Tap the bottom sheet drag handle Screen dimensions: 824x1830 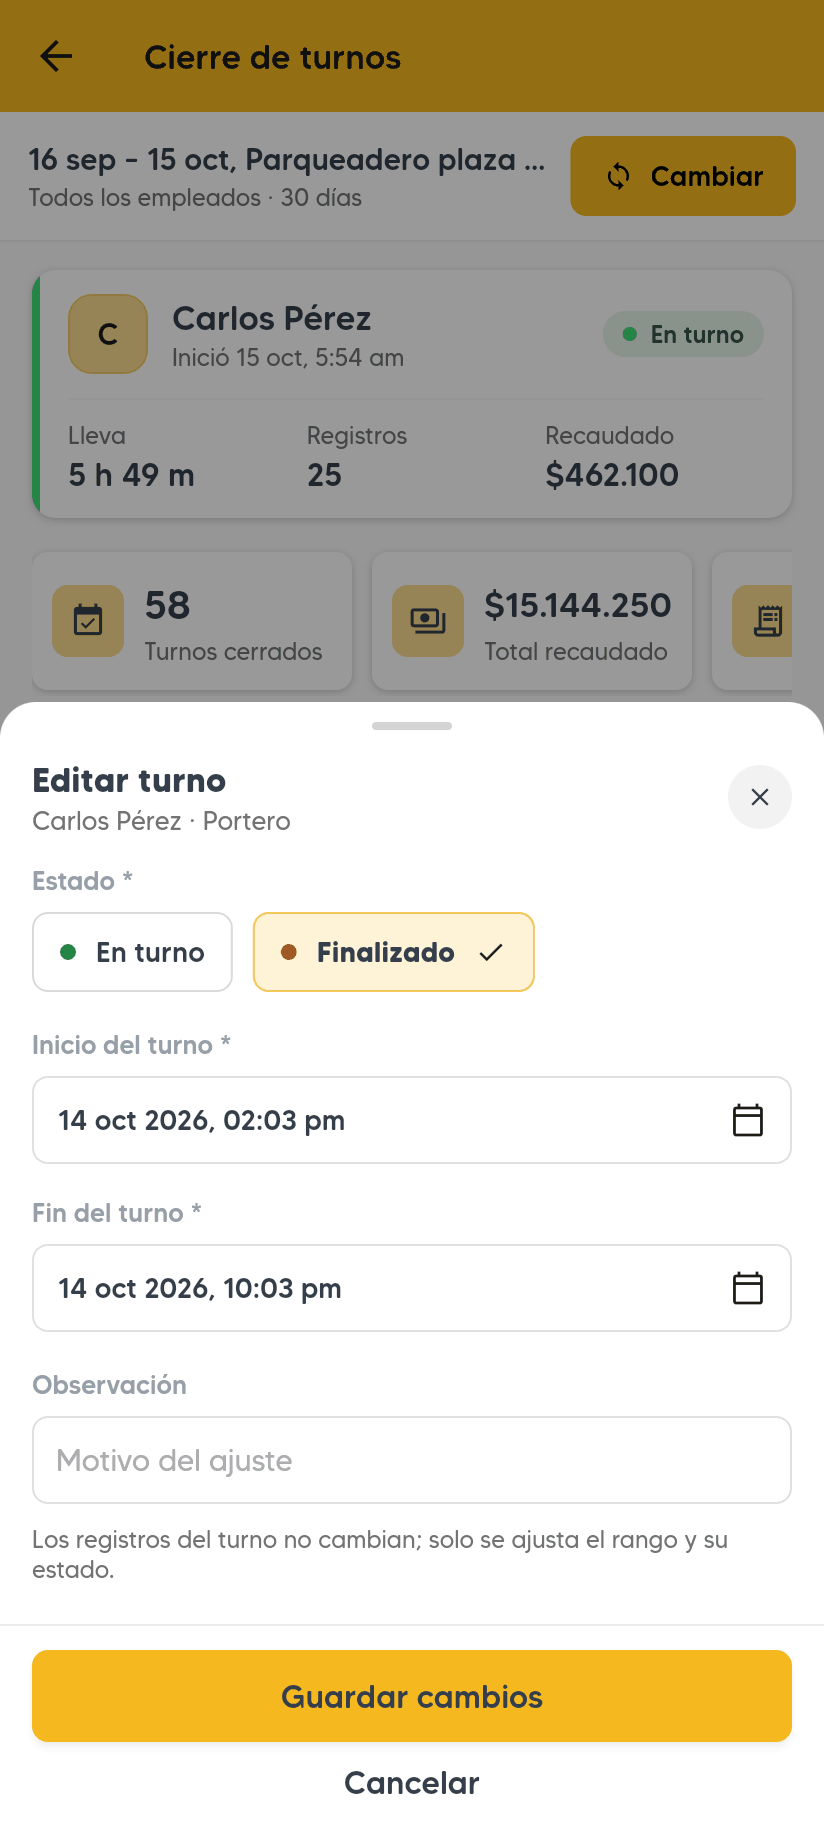[x=412, y=726]
